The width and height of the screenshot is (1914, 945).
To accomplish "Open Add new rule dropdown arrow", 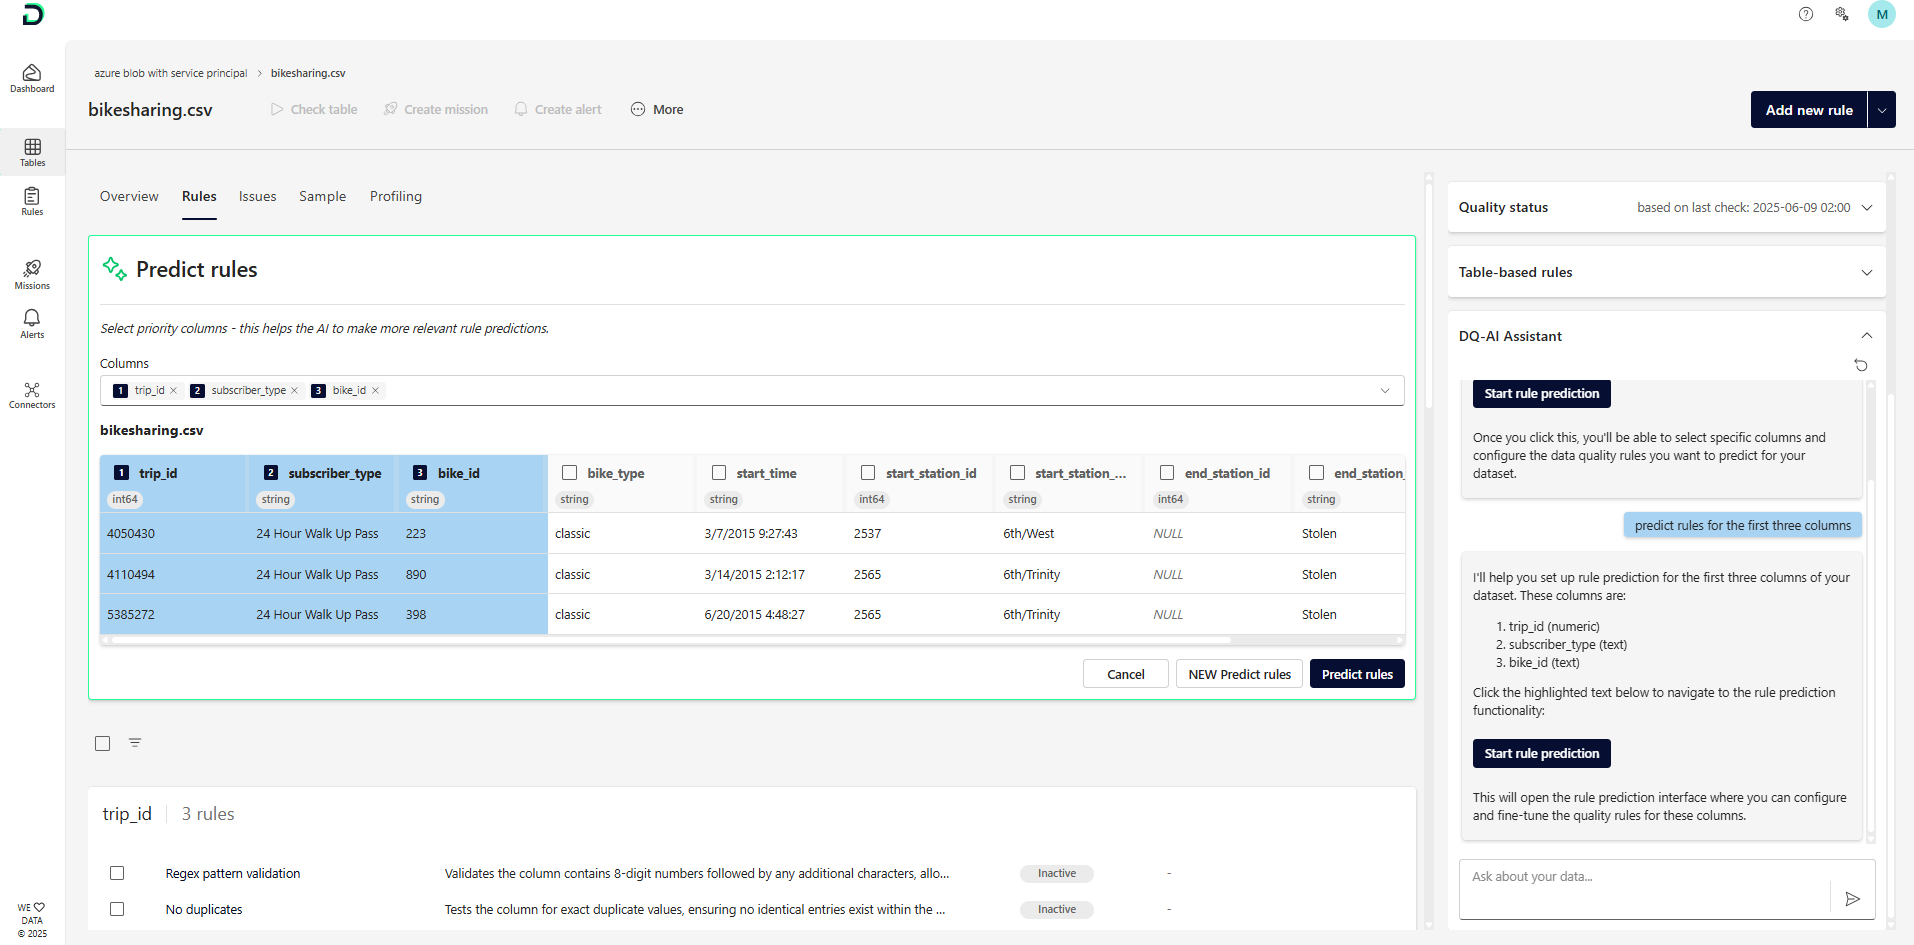I will pos(1882,110).
